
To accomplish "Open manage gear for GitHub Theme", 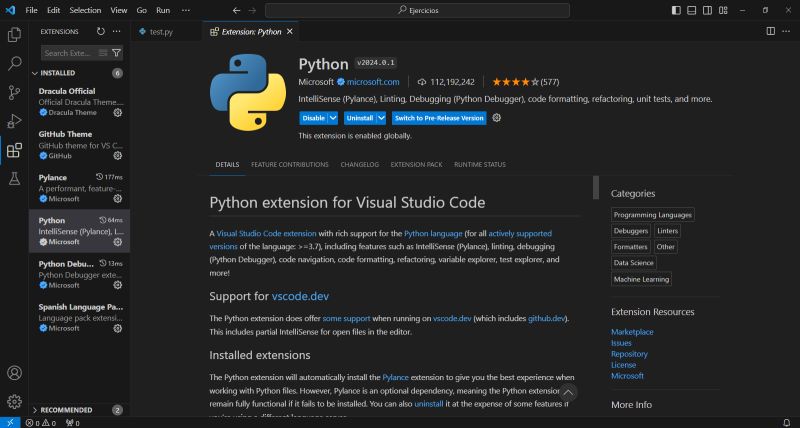I will pyautogui.click(x=118, y=156).
